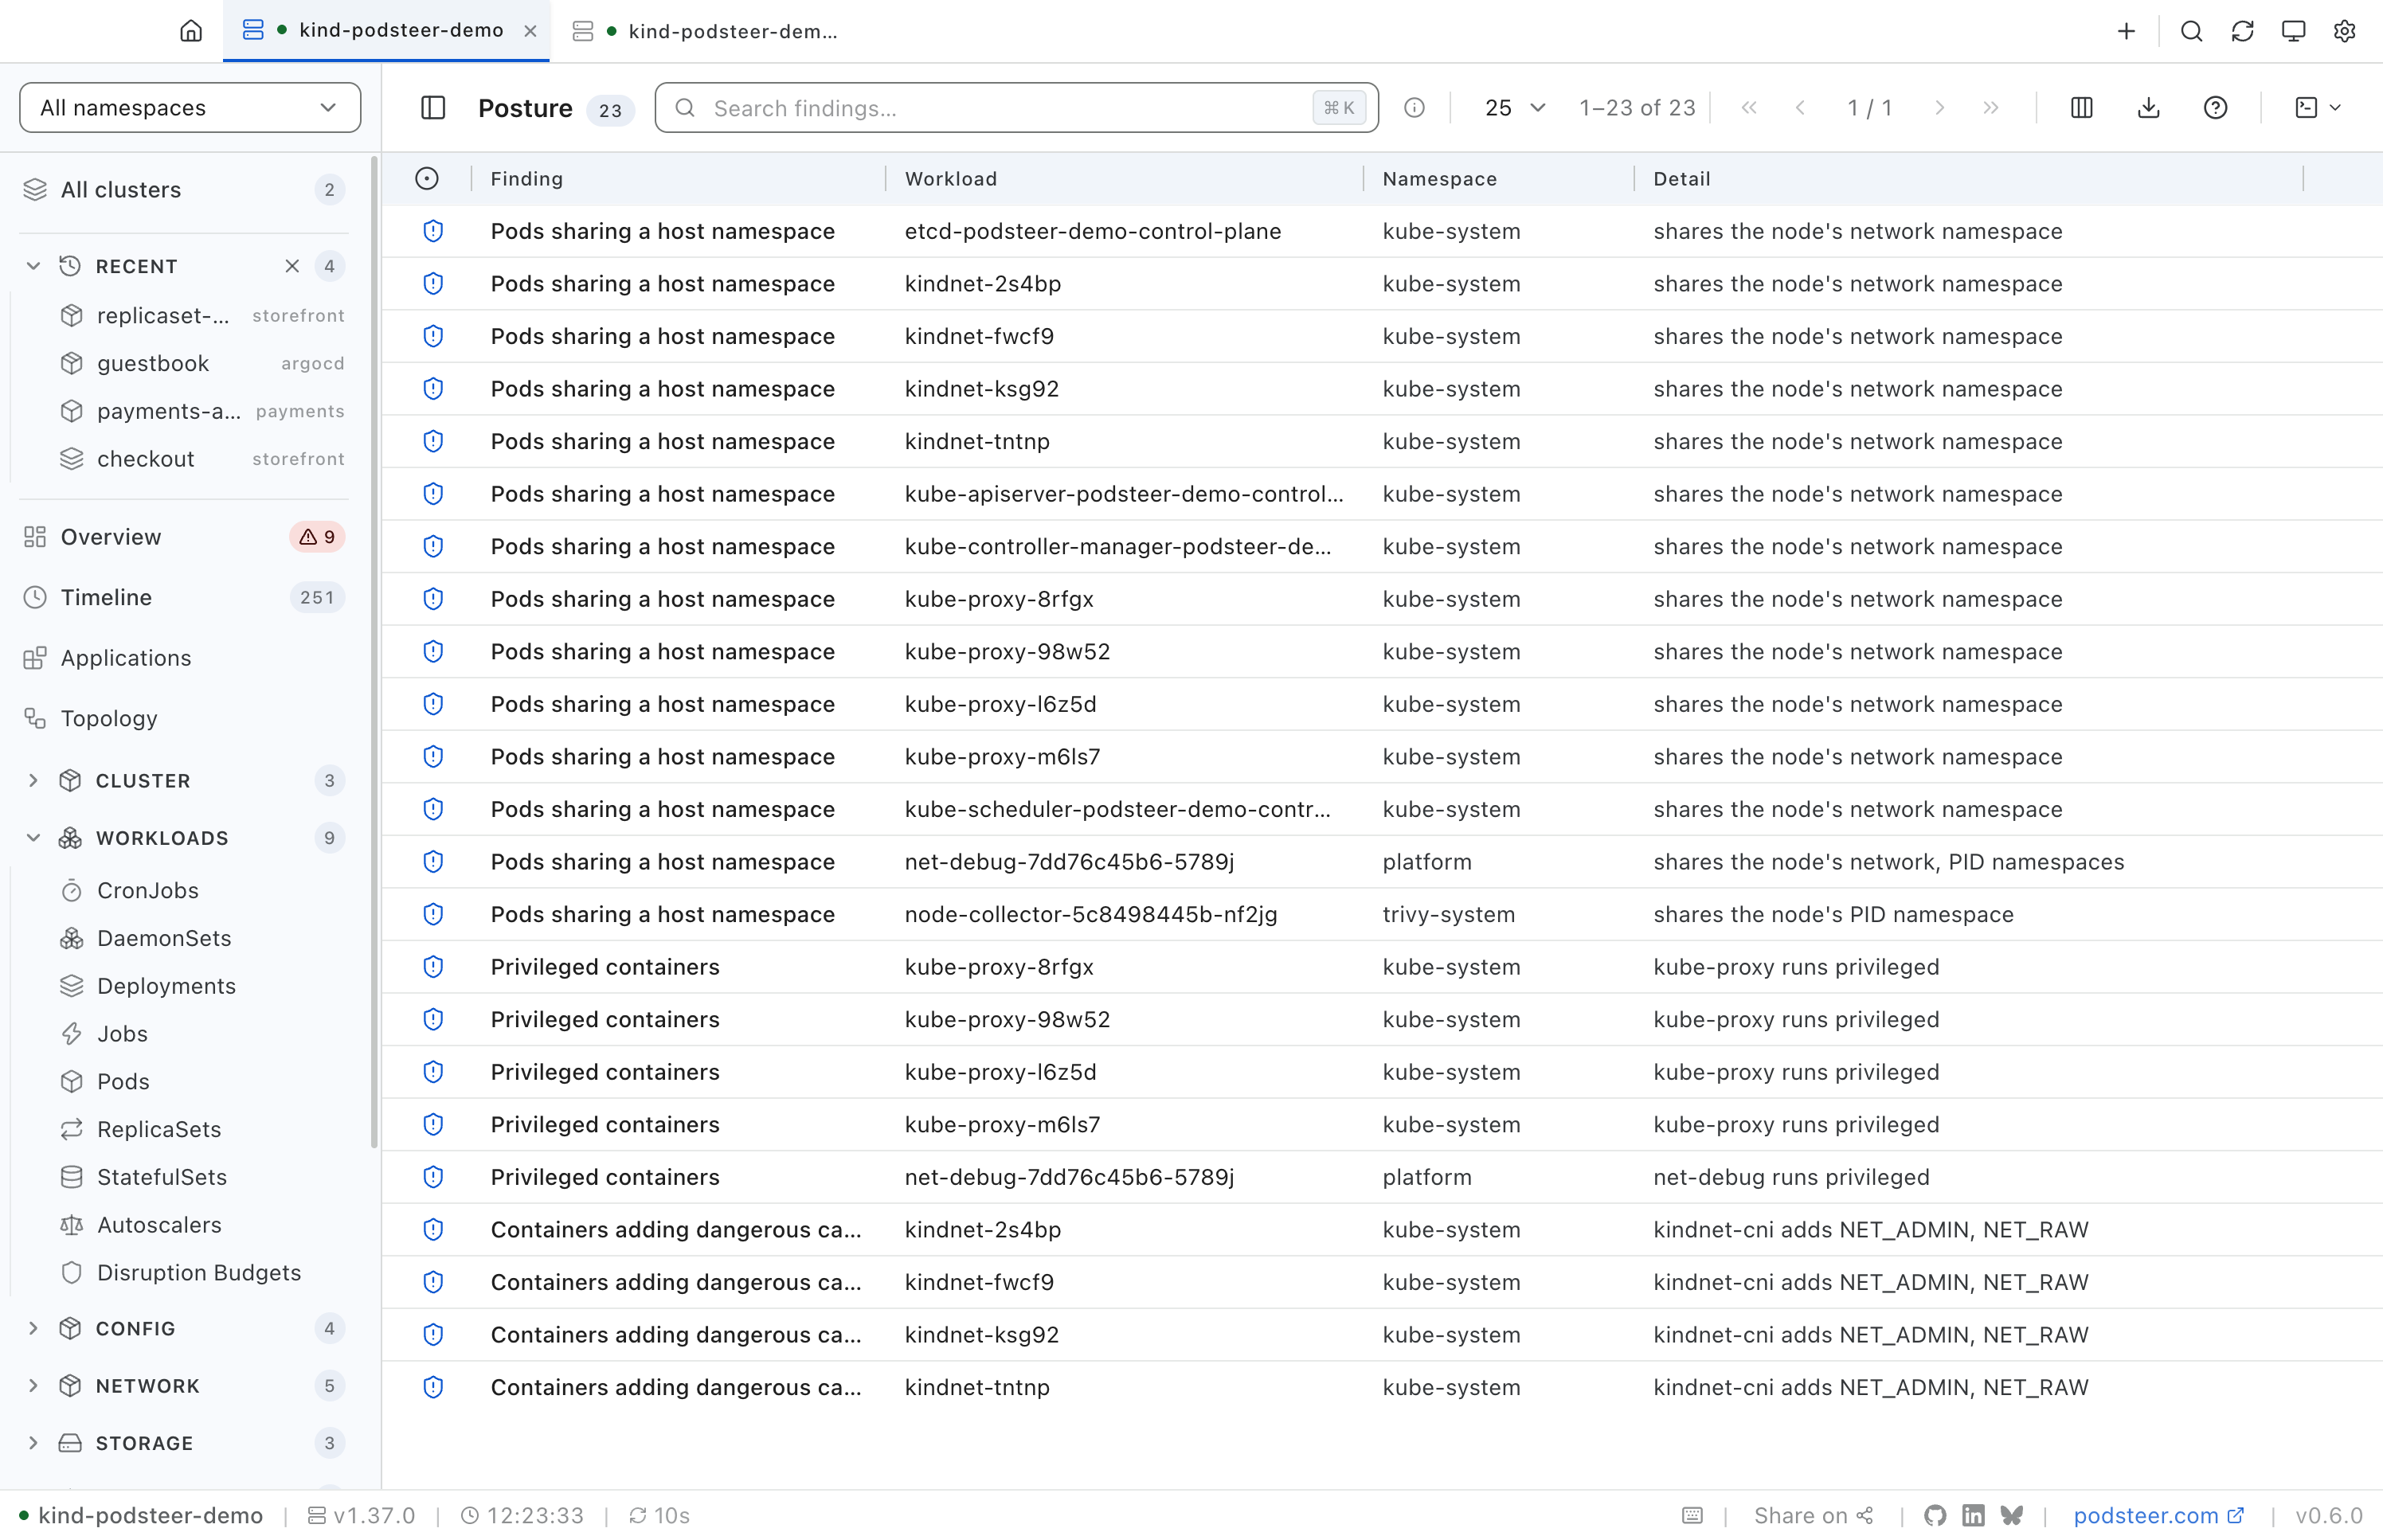This screenshot has width=2383, height=1540.
Task: Click the severity column header icon
Action: tap(427, 179)
